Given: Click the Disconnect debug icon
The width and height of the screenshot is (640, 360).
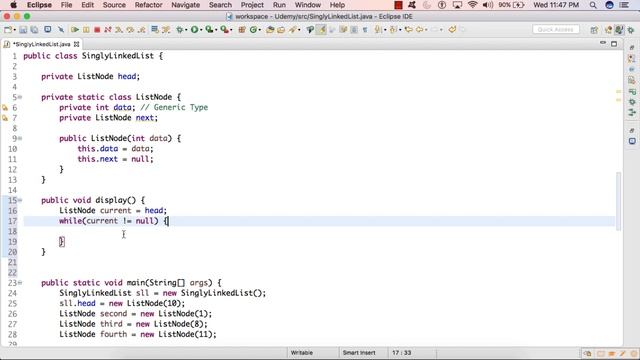Looking at the screenshot, I should click(108, 29).
